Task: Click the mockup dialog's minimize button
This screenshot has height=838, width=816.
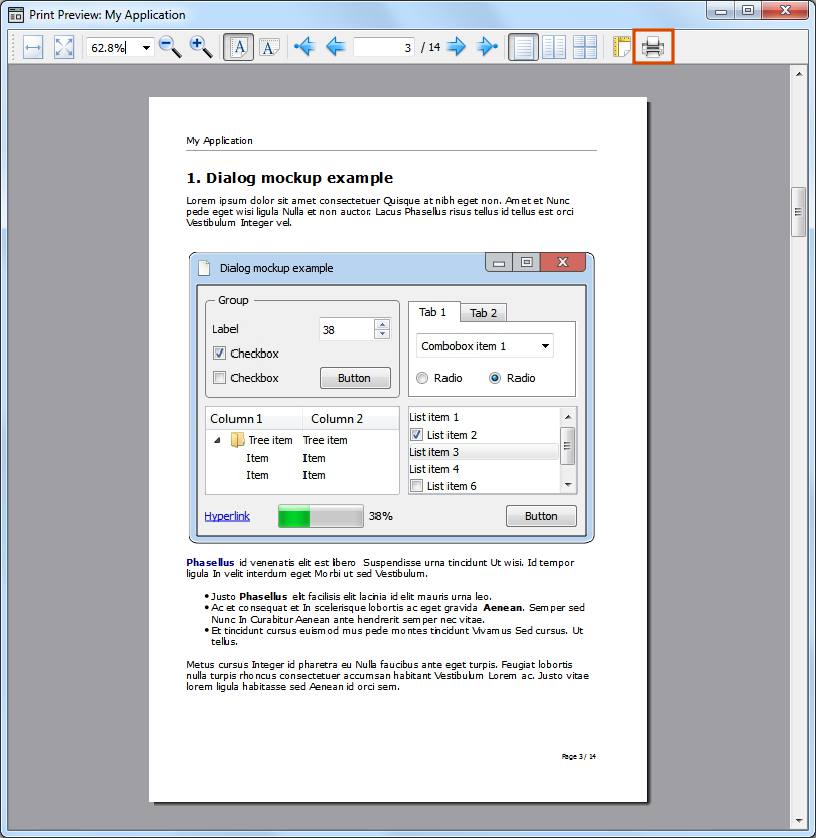Action: click(x=499, y=262)
